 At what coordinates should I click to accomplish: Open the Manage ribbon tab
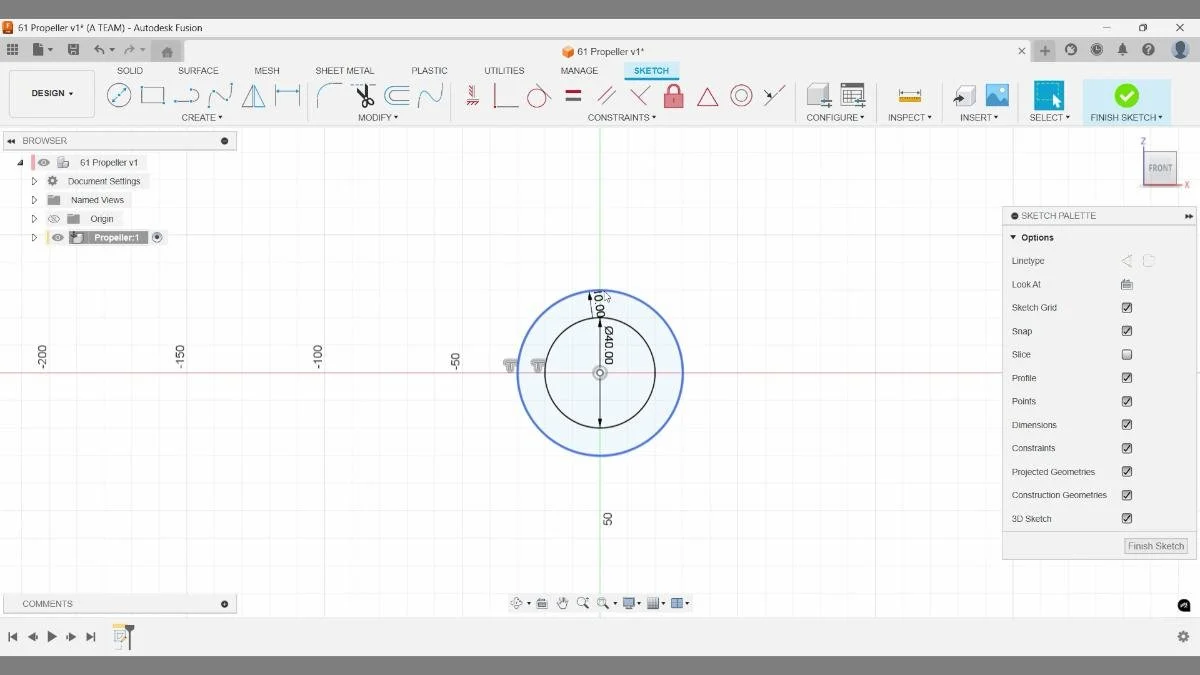tap(579, 70)
